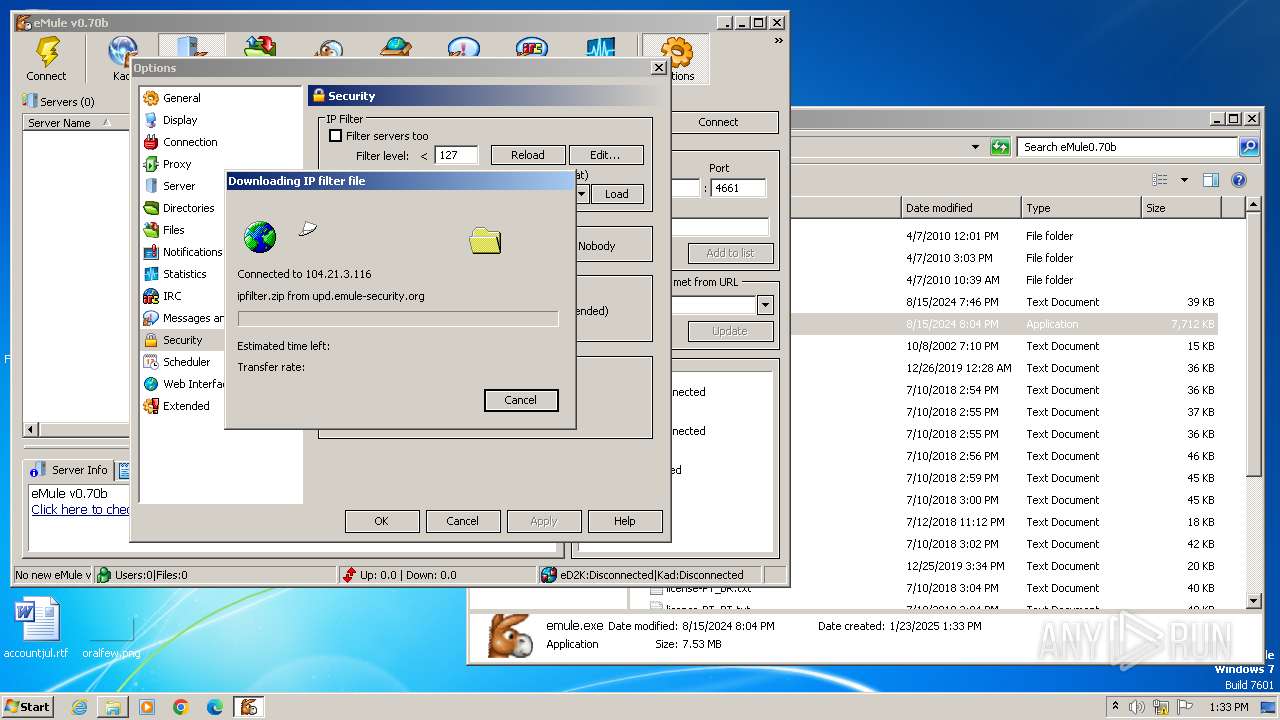Image resolution: width=1280 pixels, height=720 pixels.
Task: Click the Edit... IP filter button
Action: point(606,155)
